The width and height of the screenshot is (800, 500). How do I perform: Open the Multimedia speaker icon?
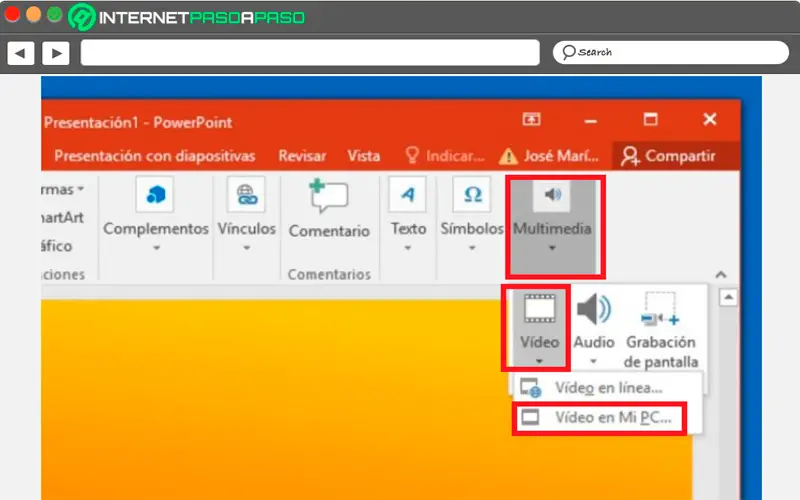553,194
